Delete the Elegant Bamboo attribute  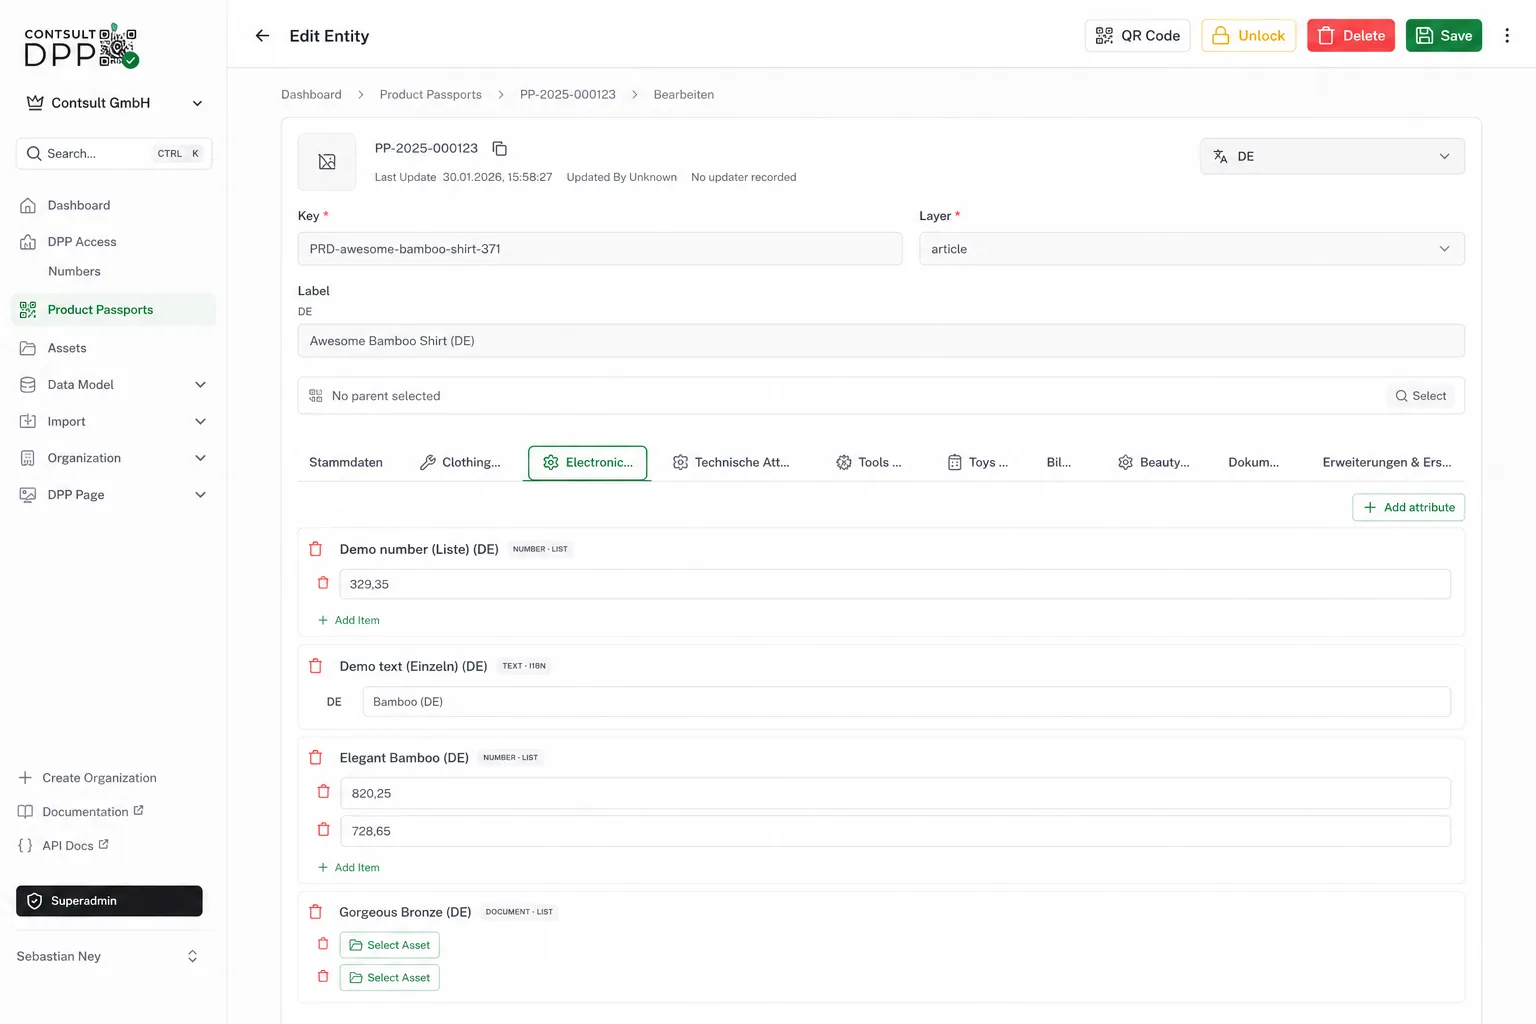316,758
